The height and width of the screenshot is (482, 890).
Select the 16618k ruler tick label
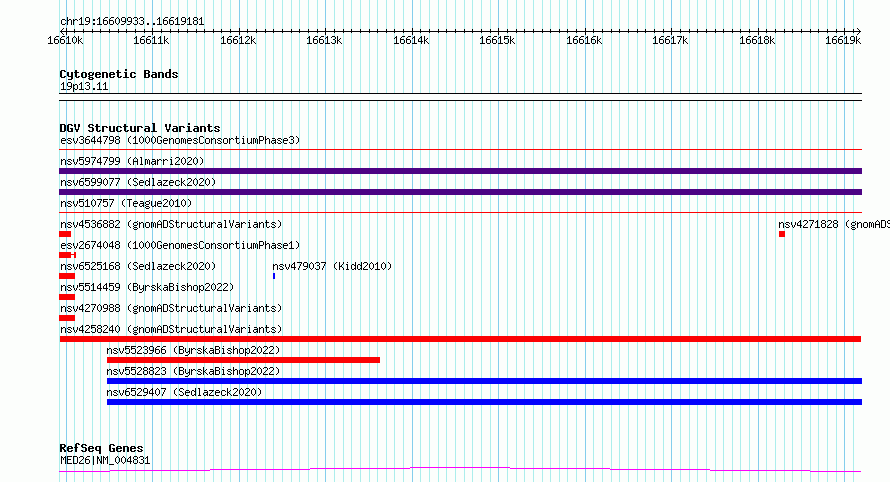[757, 40]
